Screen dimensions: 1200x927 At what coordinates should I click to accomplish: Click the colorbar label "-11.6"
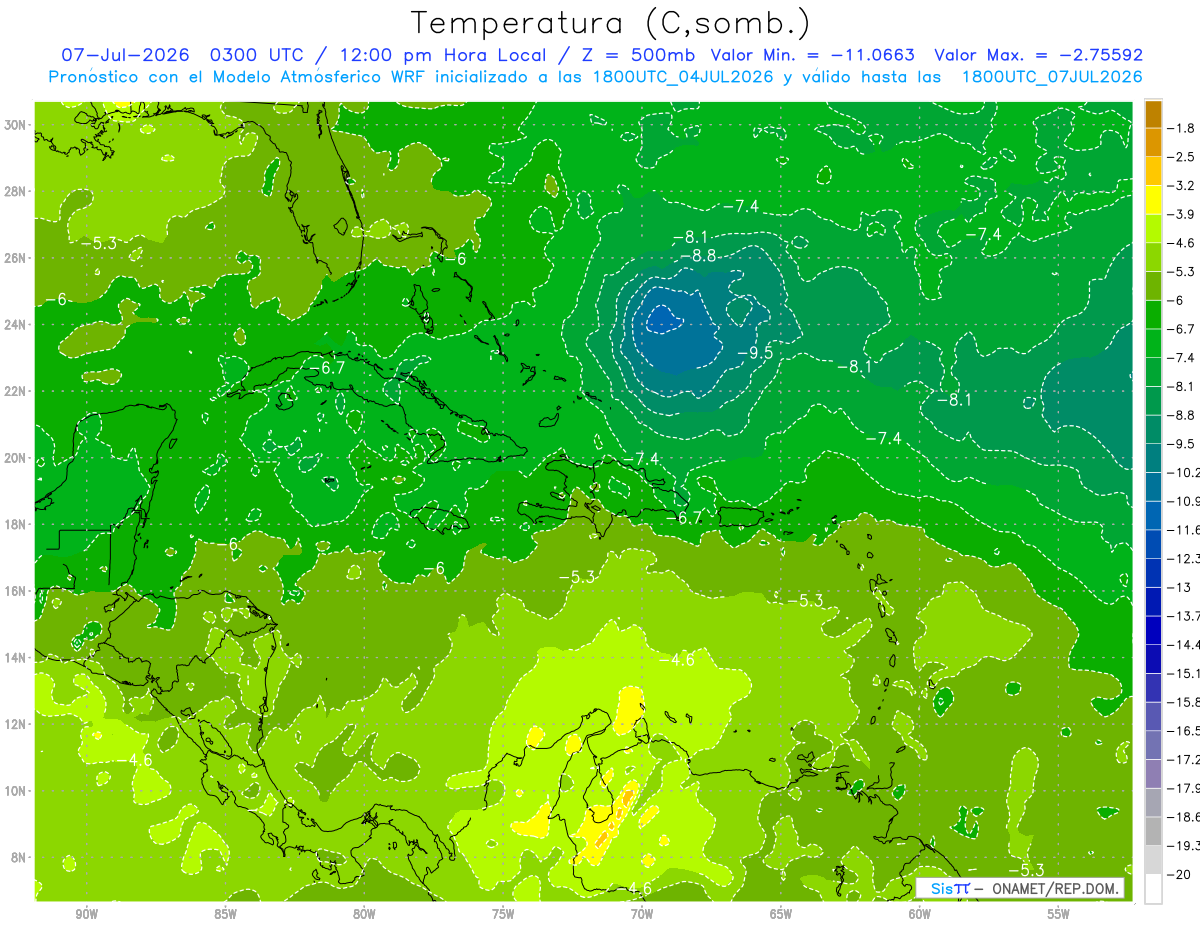tap(1183, 529)
